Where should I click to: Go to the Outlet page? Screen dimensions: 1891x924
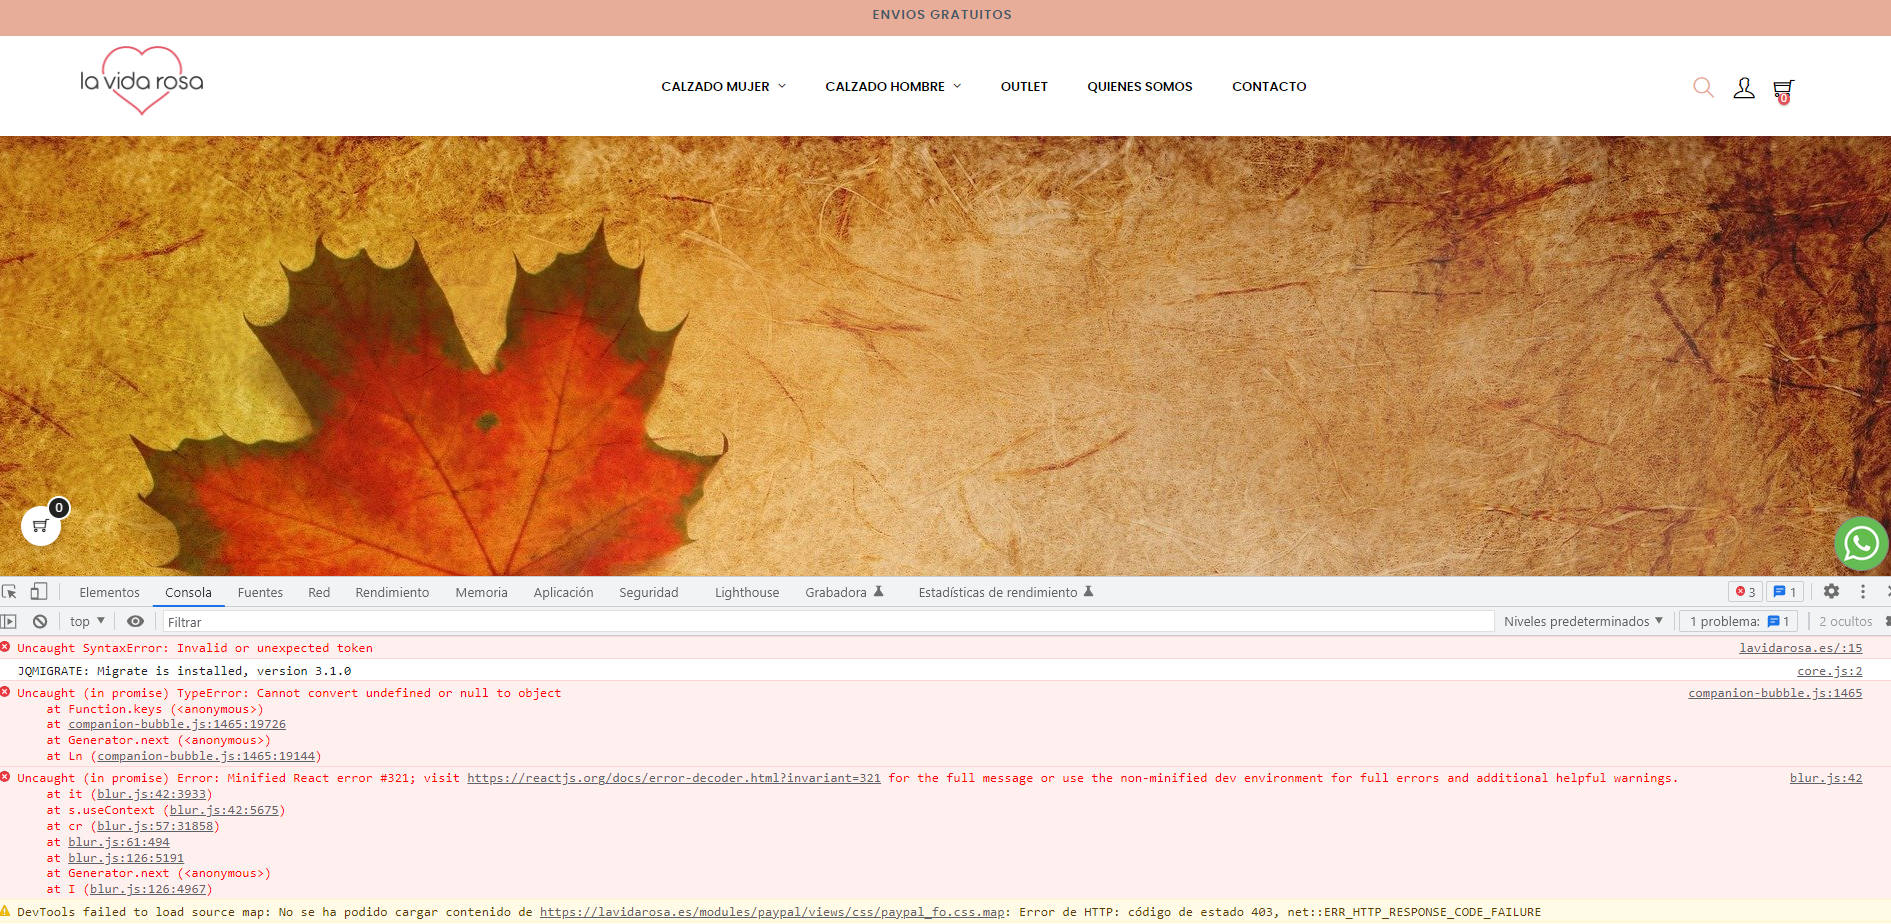[1024, 87]
